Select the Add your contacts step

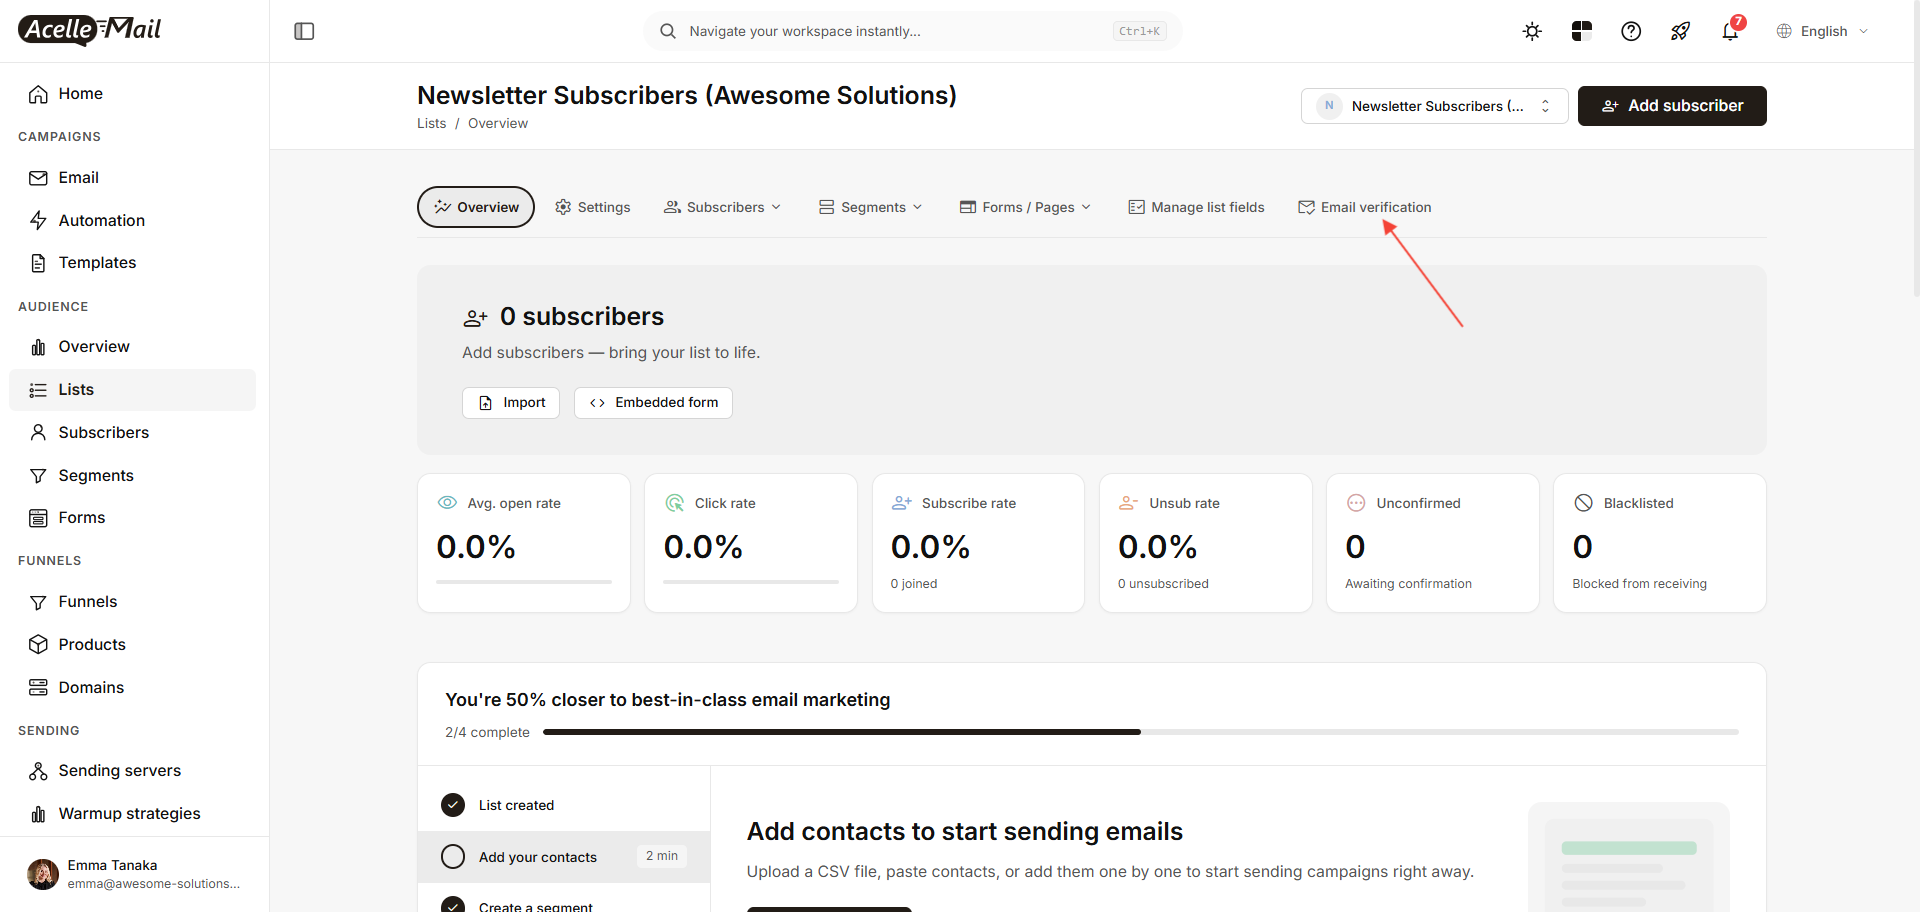coord(564,857)
